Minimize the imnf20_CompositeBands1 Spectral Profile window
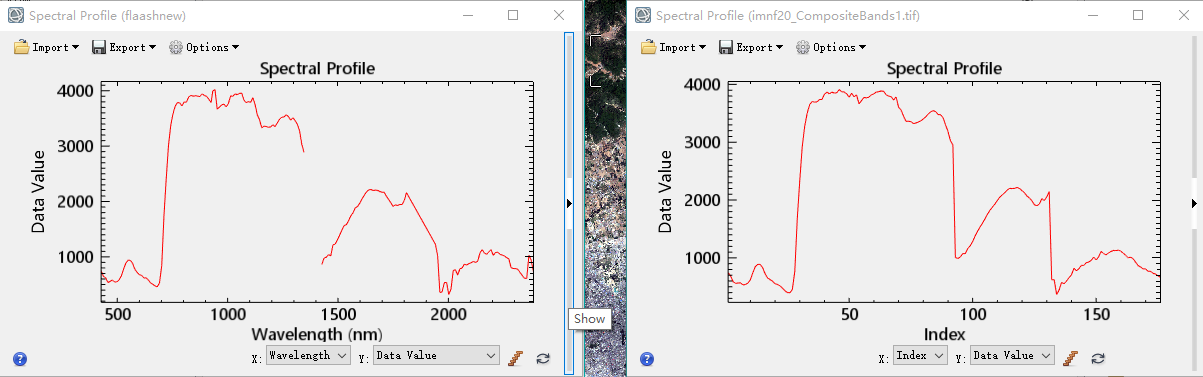1203x377 pixels. click(1092, 16)
